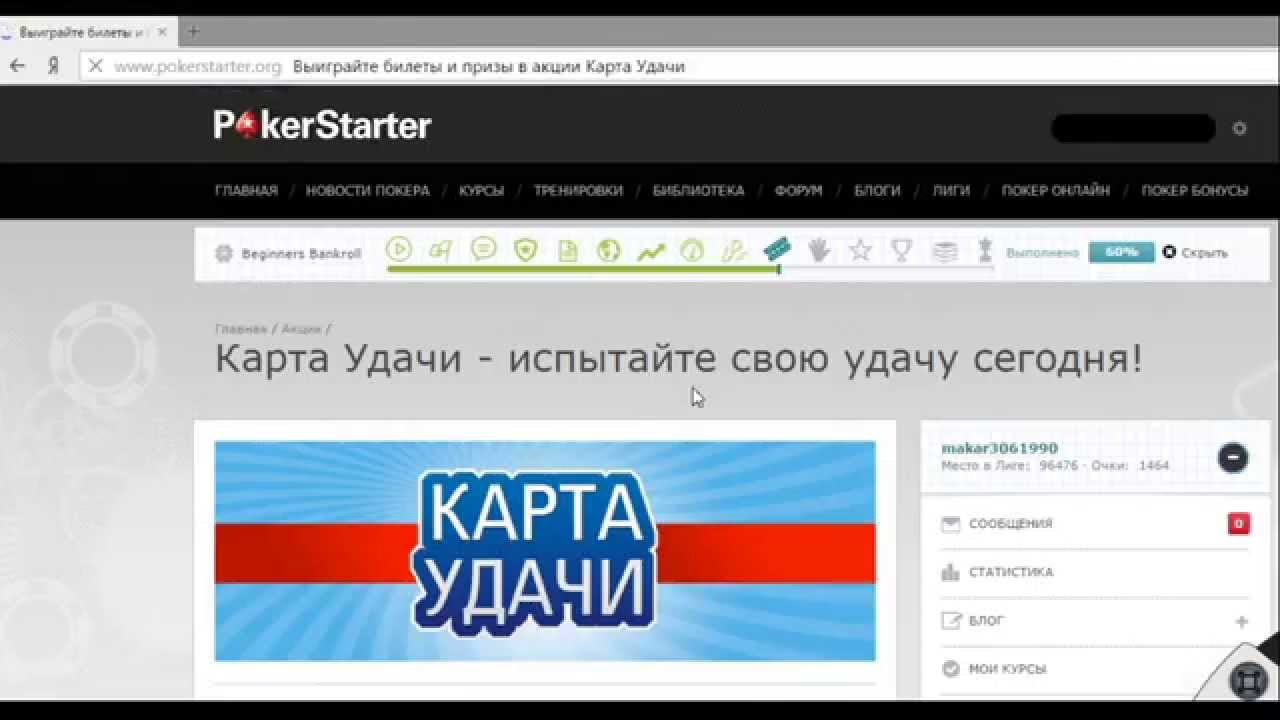Click the play icon in Beginners Bankroll bar
The image size is (1280, 720).
tap(399, 250)
